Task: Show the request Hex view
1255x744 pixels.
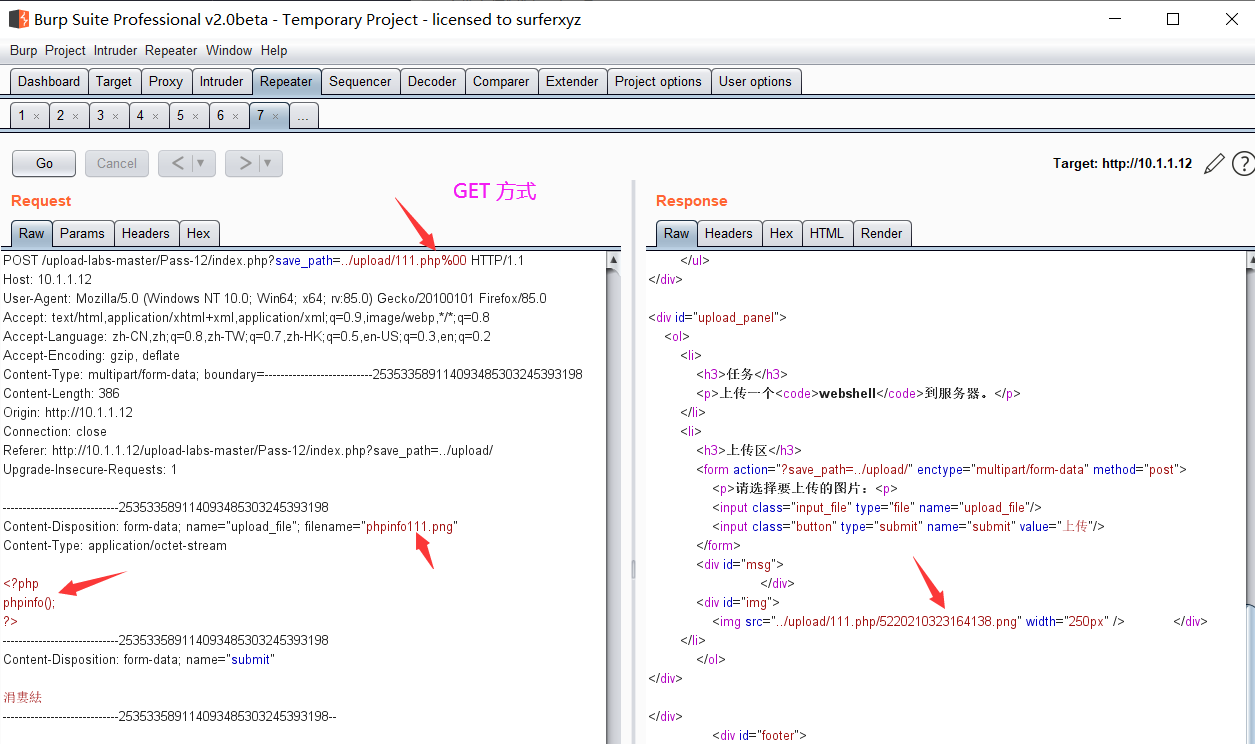Action: (199, 233)
